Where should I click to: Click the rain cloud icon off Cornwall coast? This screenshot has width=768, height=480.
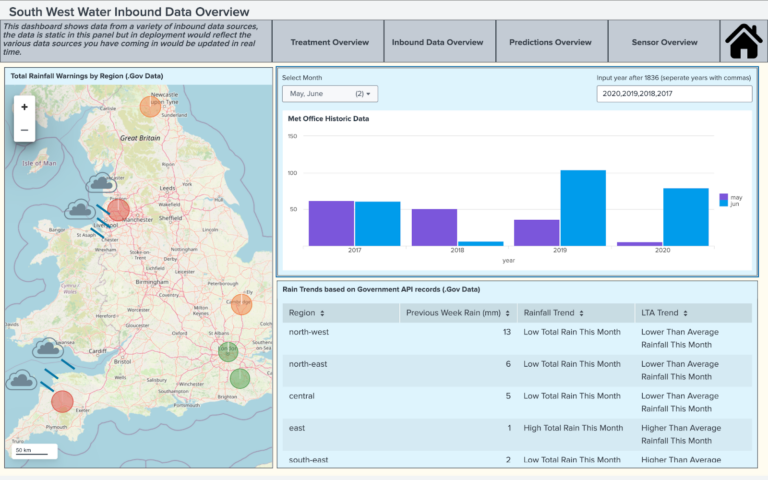[x=21, y=380]
